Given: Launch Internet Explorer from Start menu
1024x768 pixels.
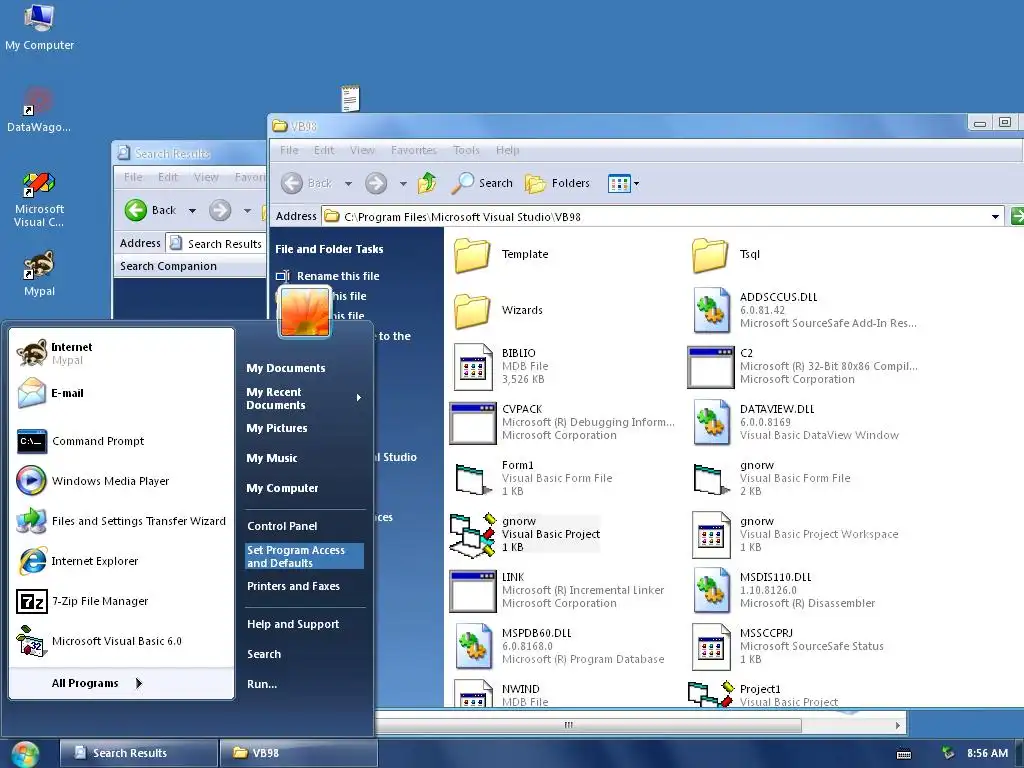Looking at the screenshot, I should (122, 561).
